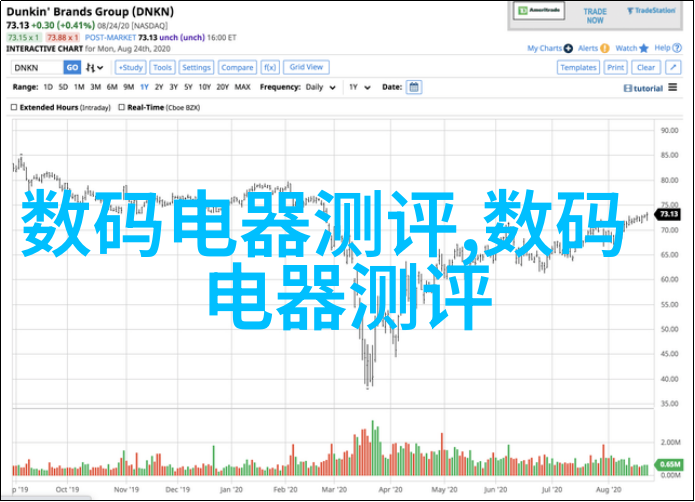Set range to 3Y

click(x=174, y=87)
